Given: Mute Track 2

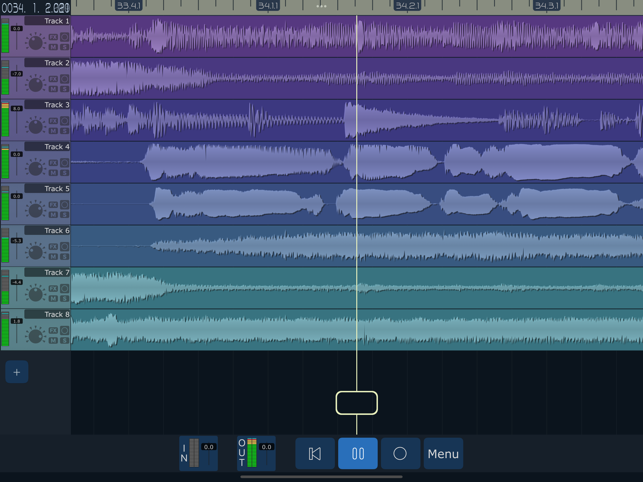Looking at the screenshot, I should pos(53,89).
